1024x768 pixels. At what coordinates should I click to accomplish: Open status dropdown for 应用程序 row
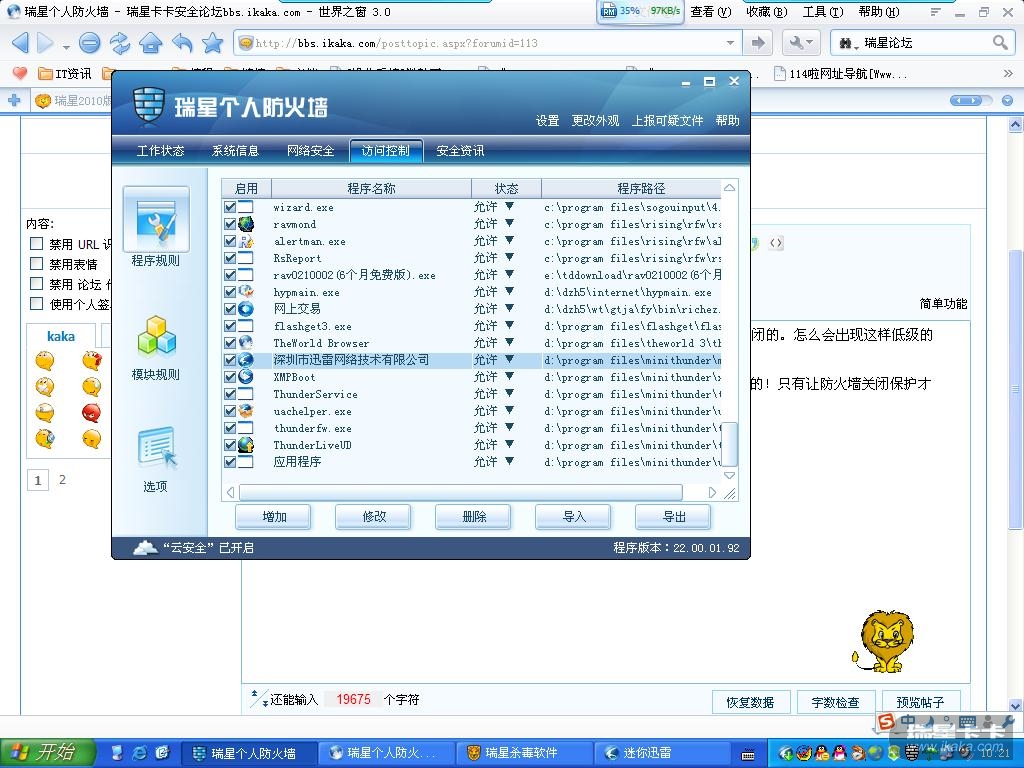click(x=509, y=461)
